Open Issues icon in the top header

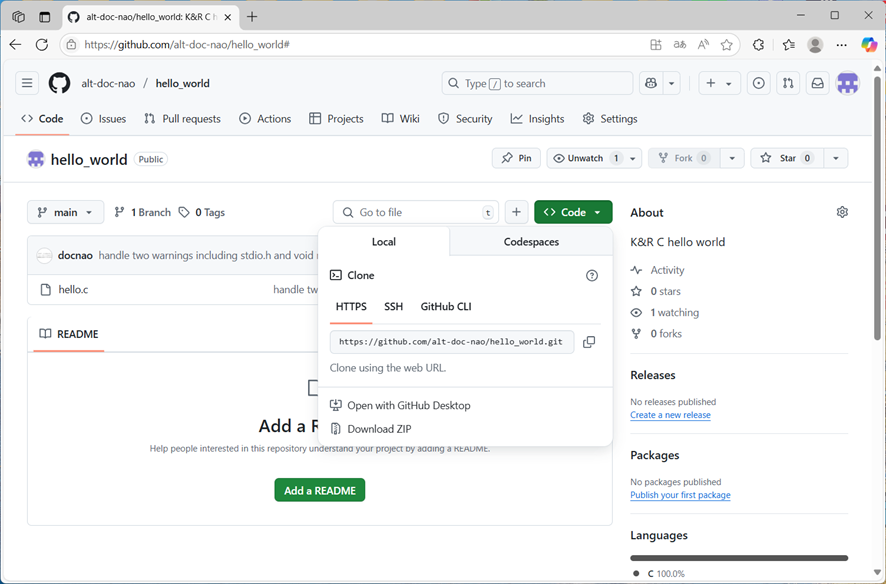point(759,84)
